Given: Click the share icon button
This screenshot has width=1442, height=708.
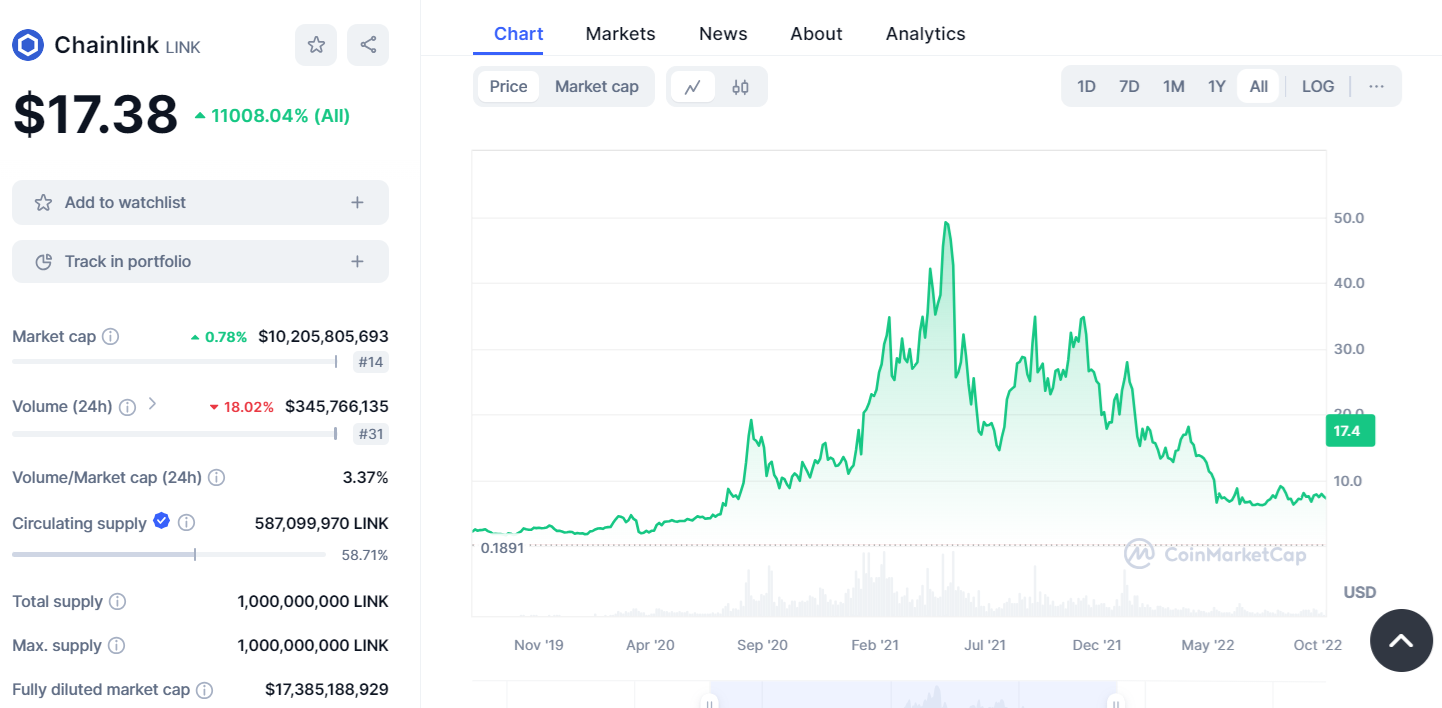Looking at the screenshot, I should coord(368,45).
